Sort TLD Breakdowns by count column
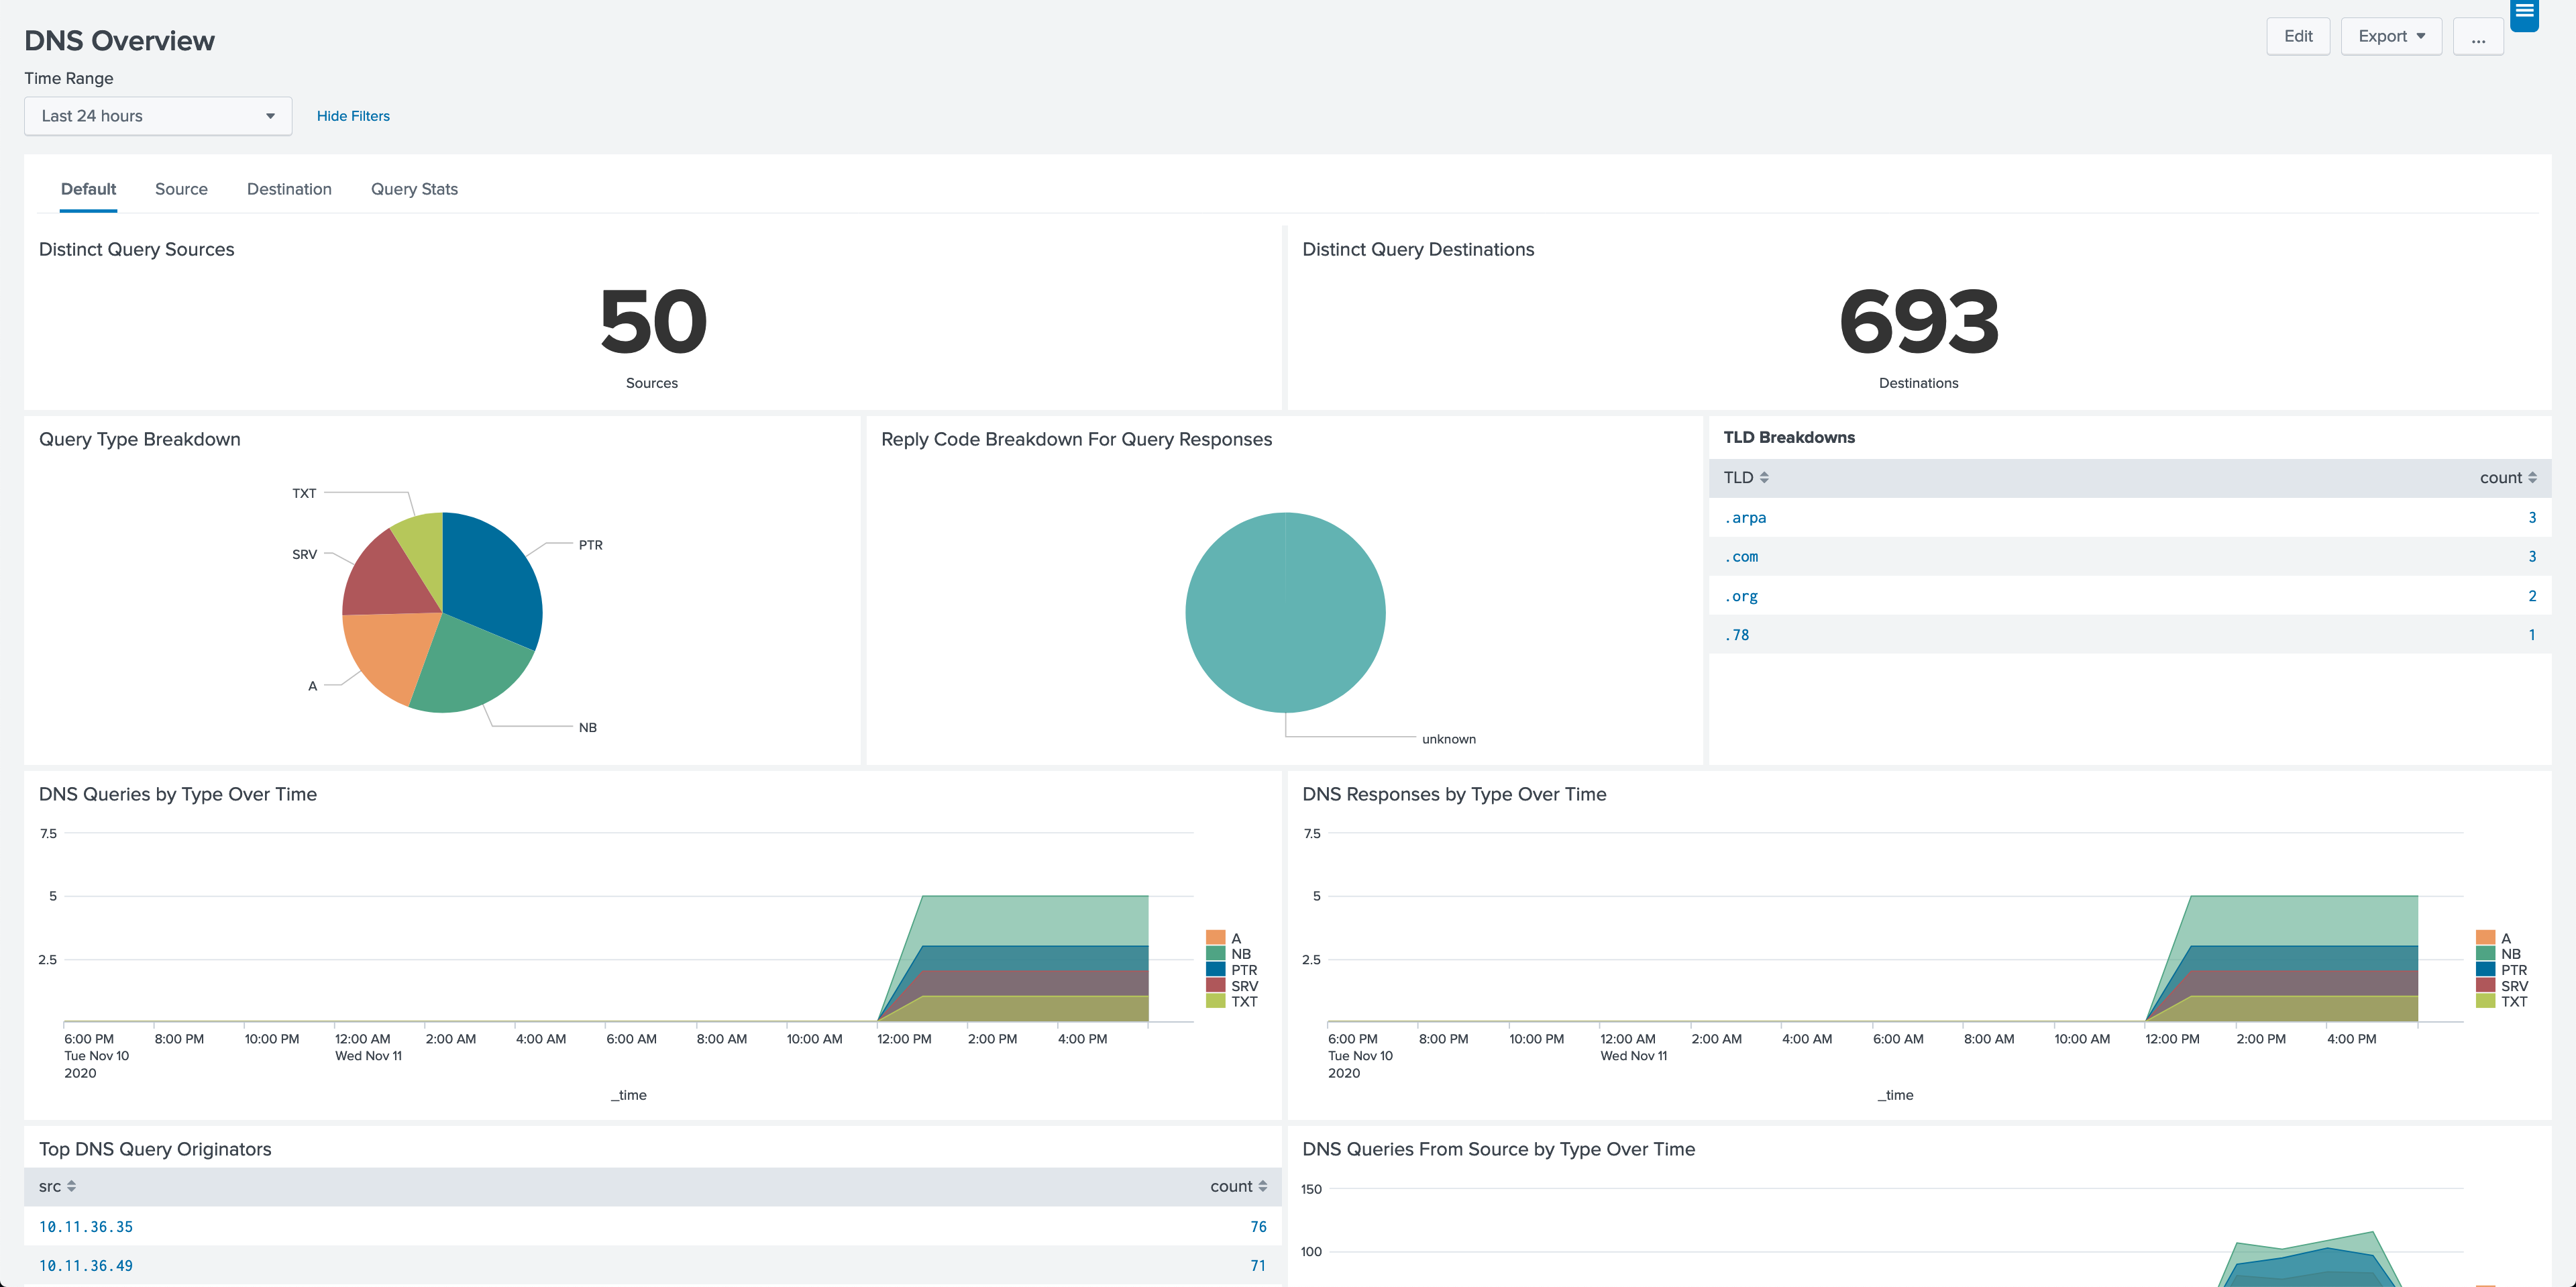2576x1287 pixels. [x=2507, y=478]
